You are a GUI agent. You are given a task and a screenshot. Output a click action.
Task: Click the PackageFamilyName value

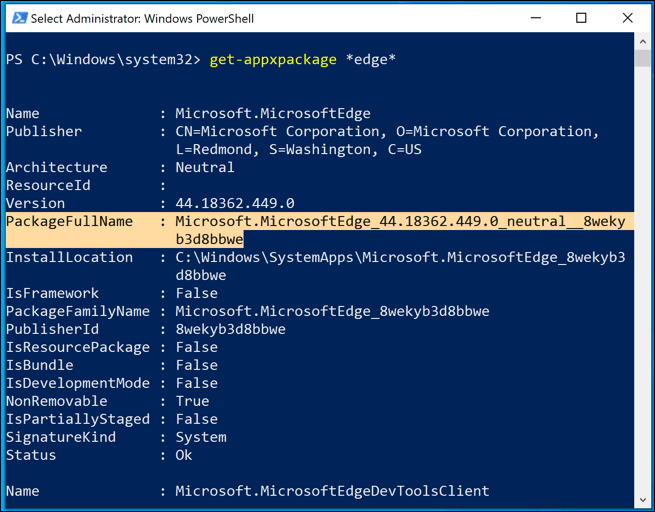tap(332, 312)
